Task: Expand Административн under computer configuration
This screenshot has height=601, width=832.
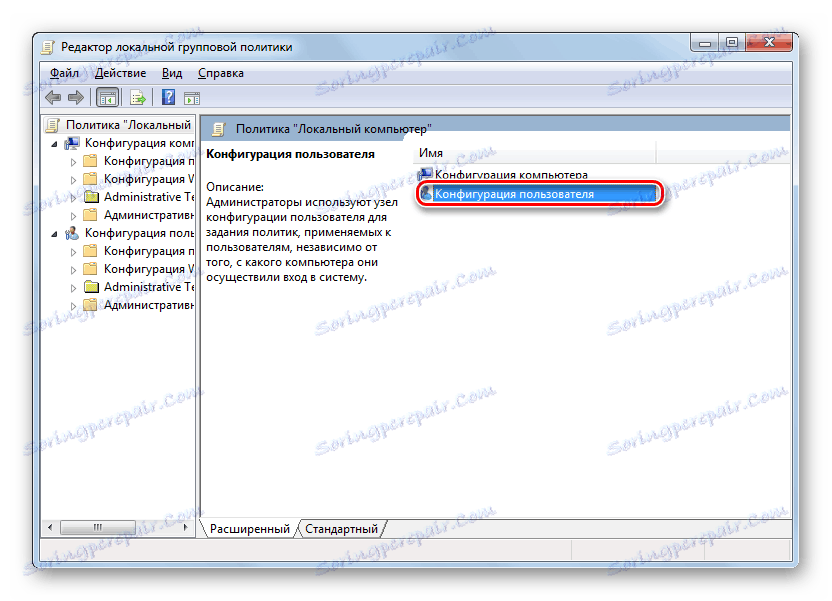Action: (73, 216)
